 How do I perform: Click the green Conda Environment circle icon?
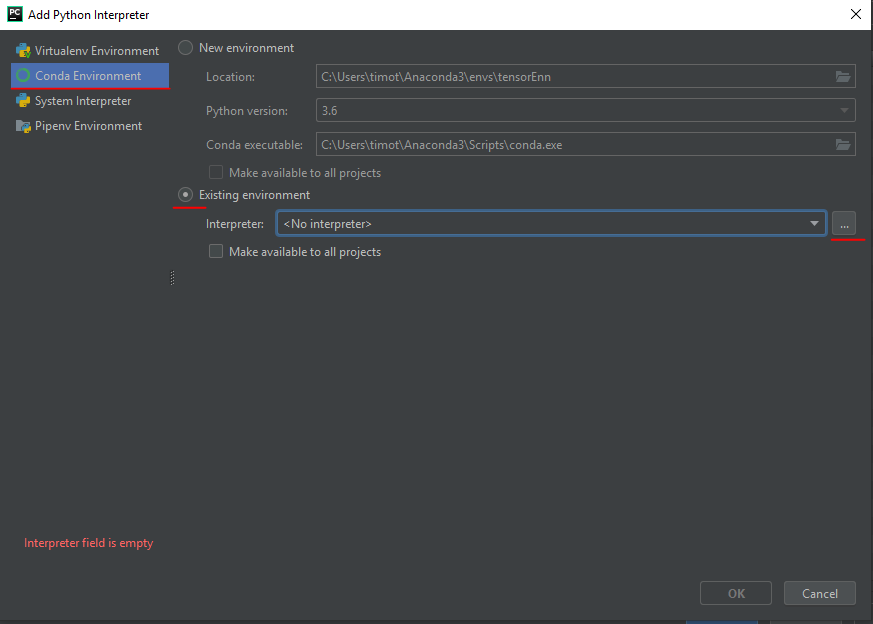click(23, 76)
